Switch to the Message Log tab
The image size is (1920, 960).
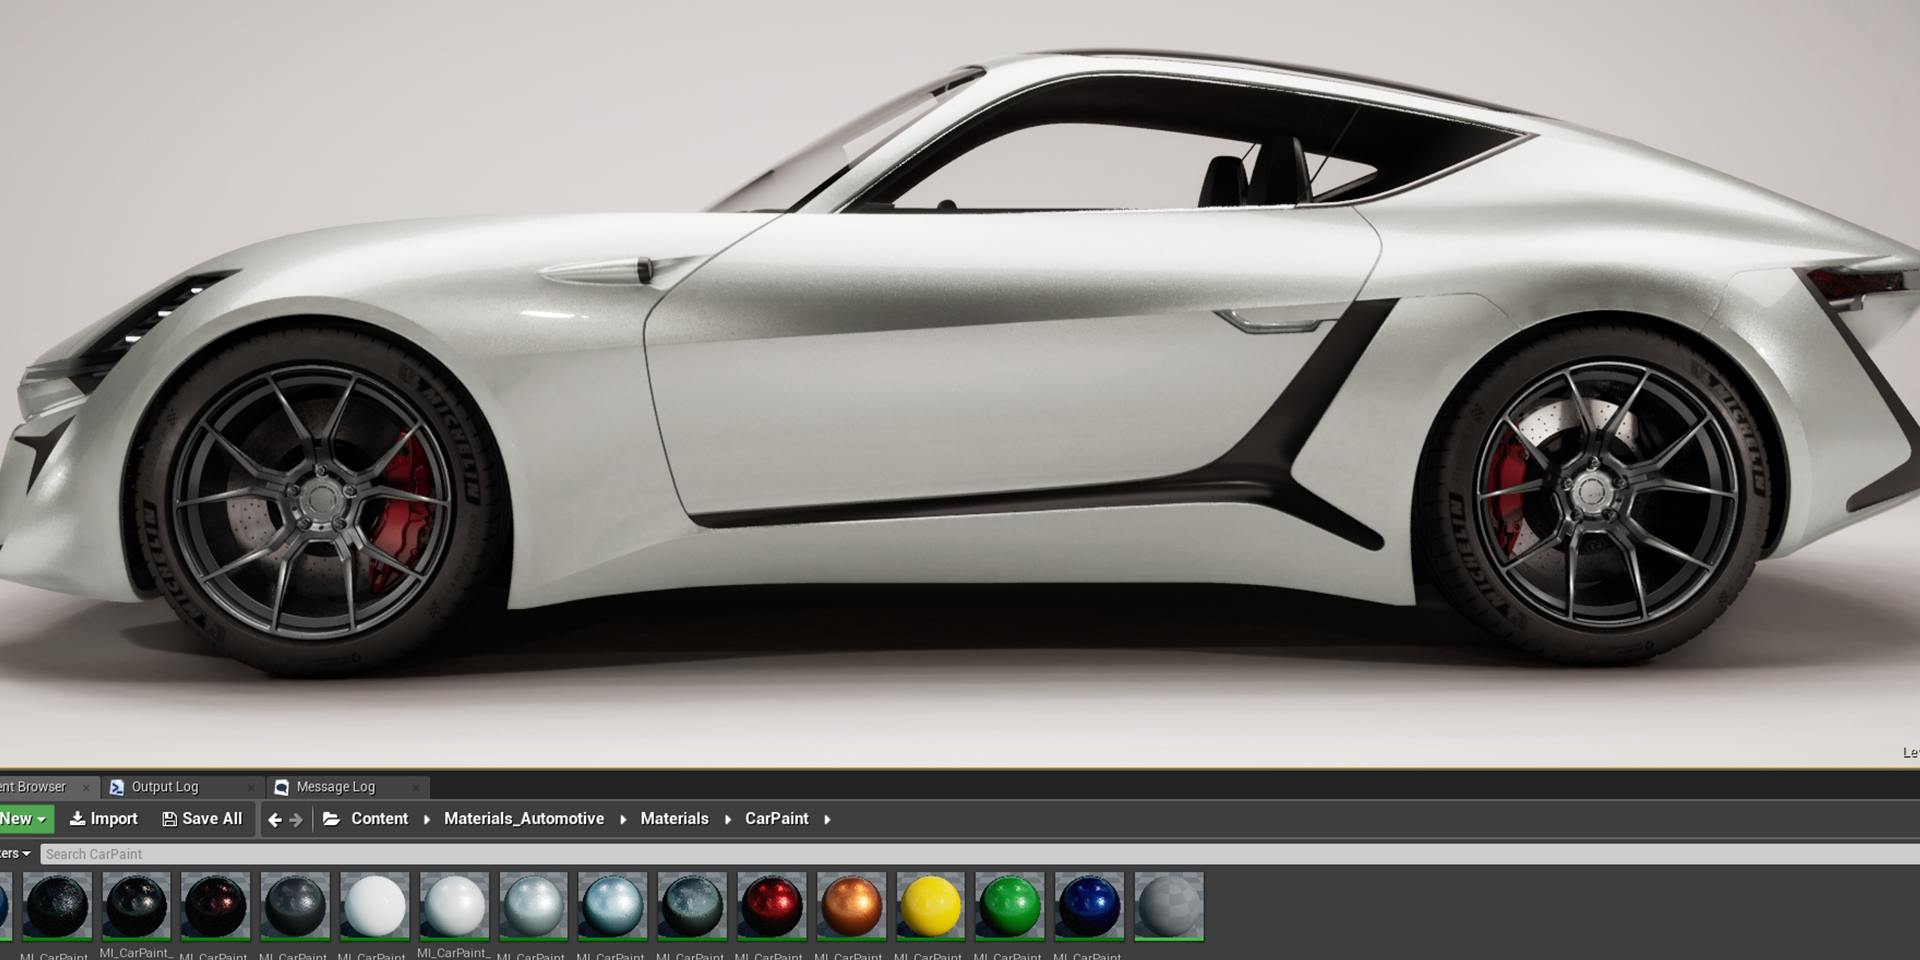point(335,787)
